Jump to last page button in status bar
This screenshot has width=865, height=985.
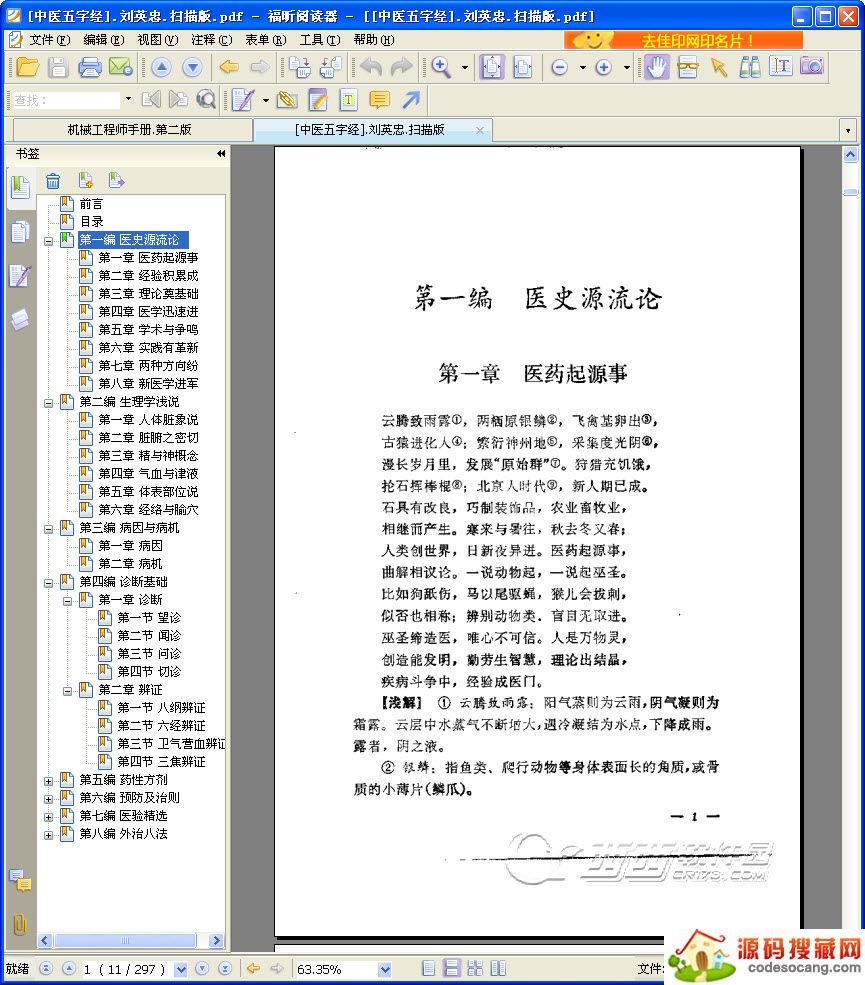[x=225, y=968]
